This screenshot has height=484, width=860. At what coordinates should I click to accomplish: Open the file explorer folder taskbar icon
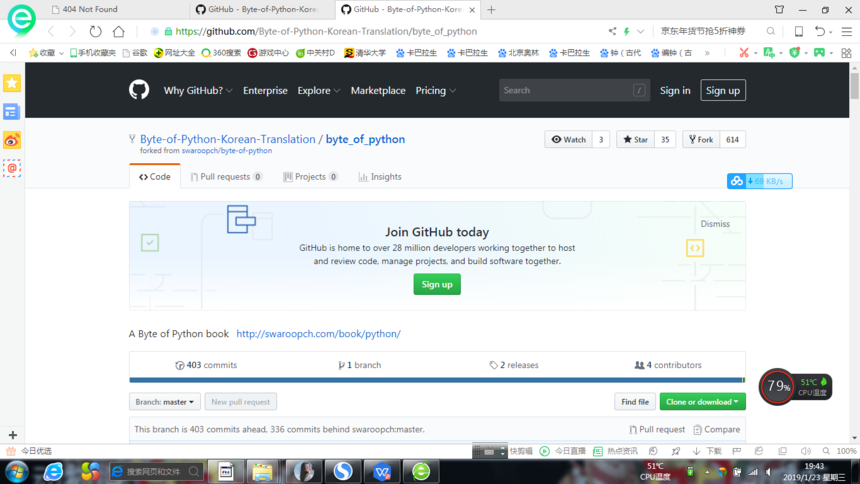[263, 471]
